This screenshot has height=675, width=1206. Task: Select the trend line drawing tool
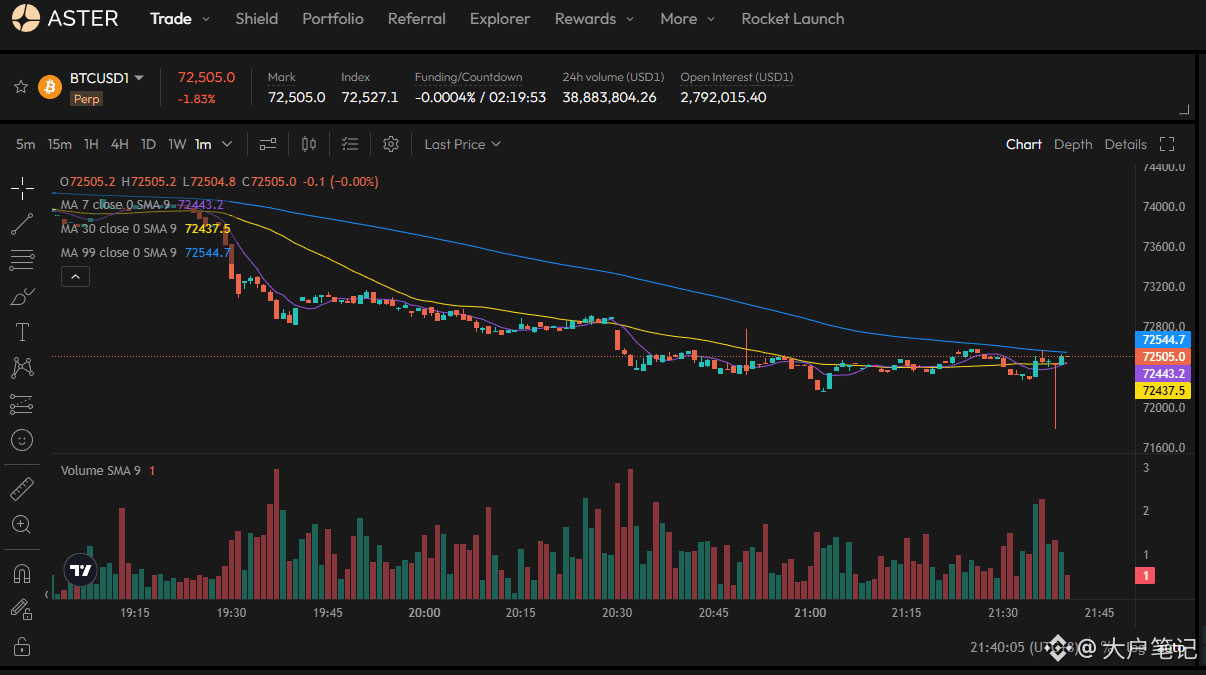tap(22, 225)
